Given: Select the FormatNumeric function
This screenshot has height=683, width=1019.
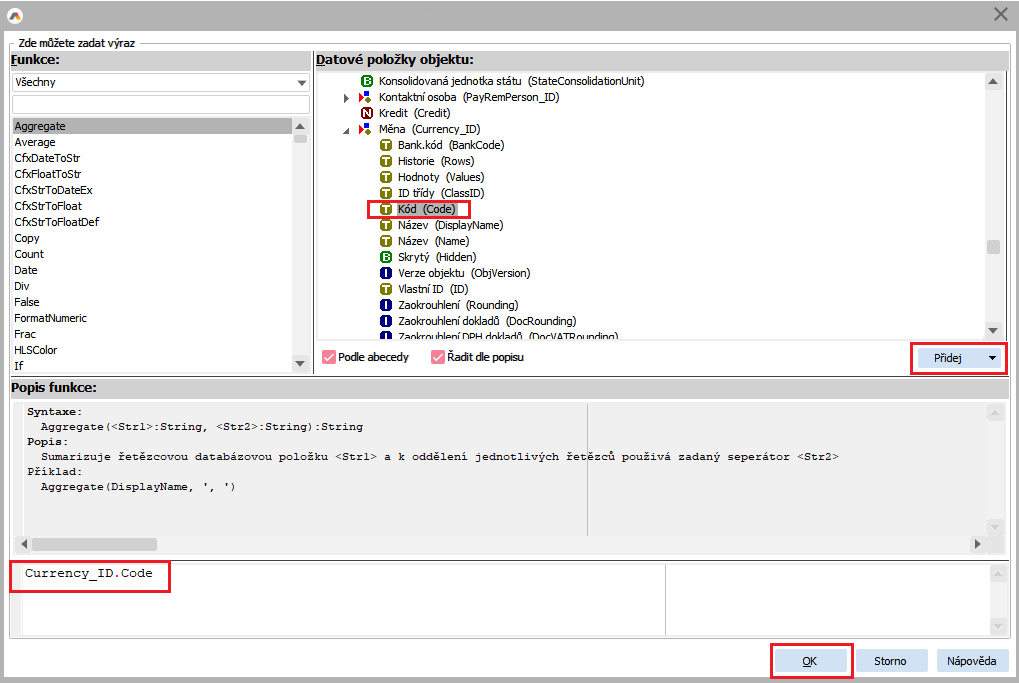Looking at the screenshot, I should [x=50, y=318].
